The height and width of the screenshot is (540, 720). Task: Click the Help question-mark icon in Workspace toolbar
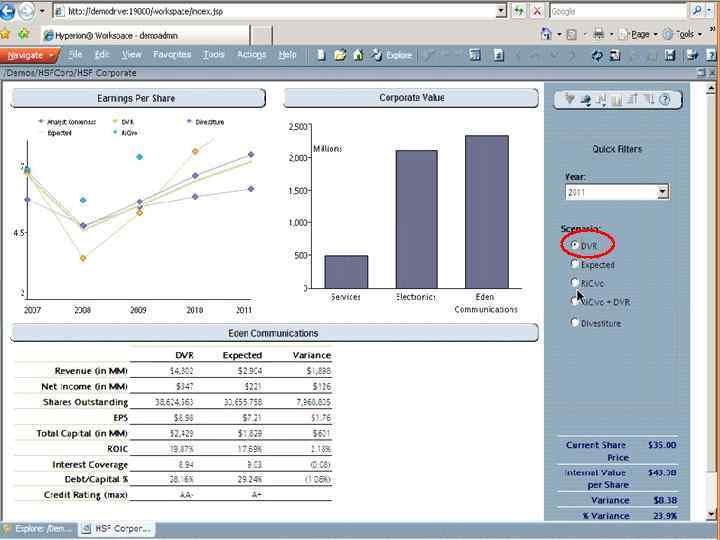pos(711,56)
